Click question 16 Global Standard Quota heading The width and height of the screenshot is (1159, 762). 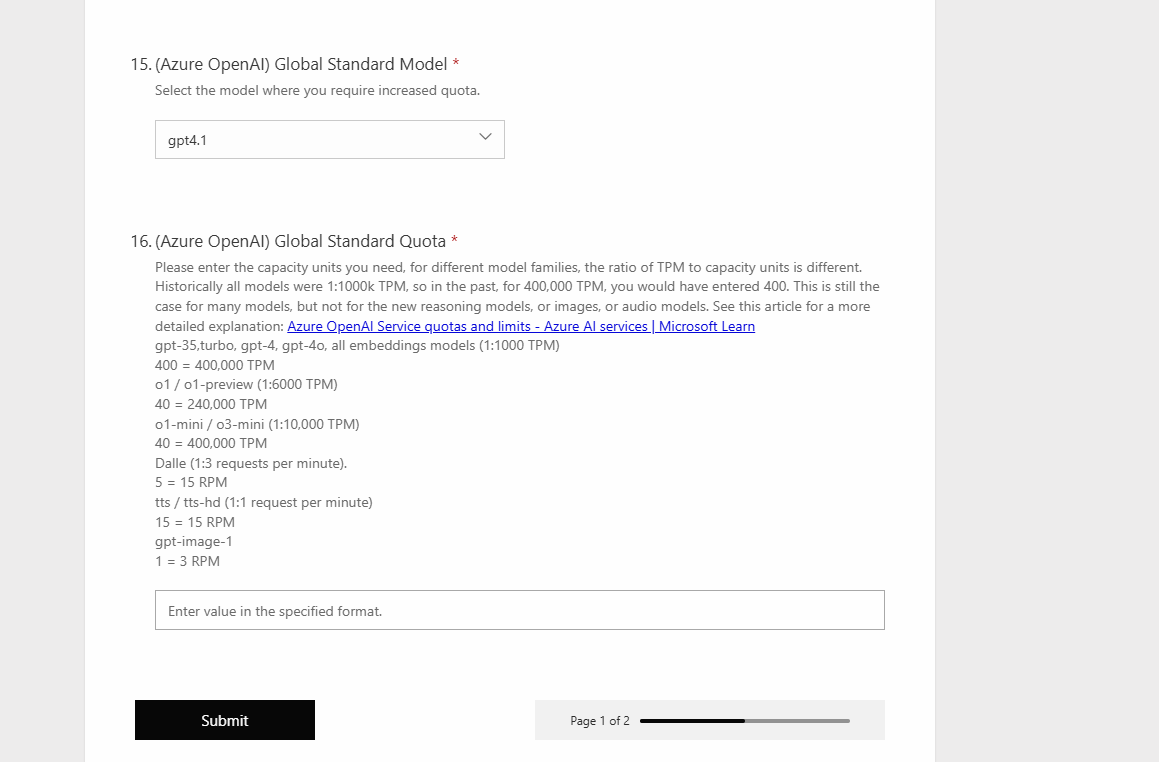[x=288, y=242]
